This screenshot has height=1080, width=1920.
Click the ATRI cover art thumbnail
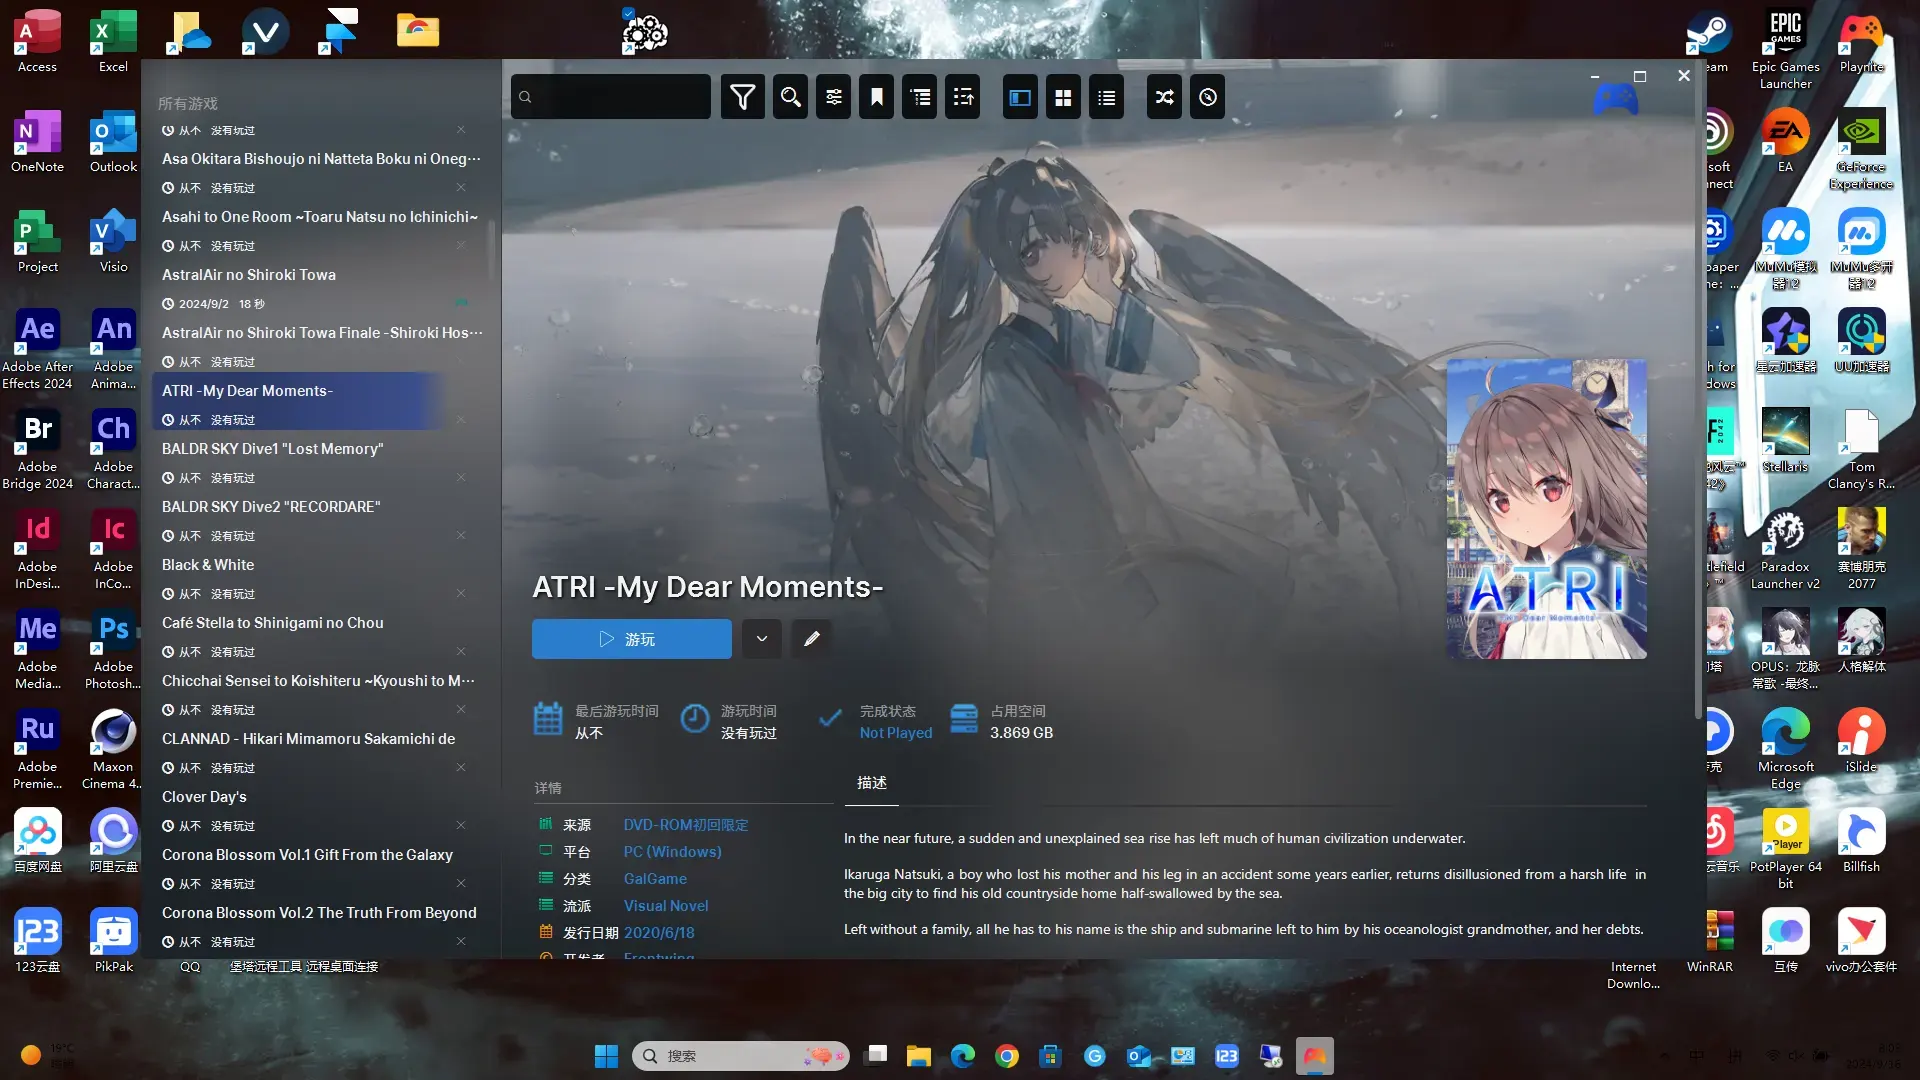[x=1546, y=509]
